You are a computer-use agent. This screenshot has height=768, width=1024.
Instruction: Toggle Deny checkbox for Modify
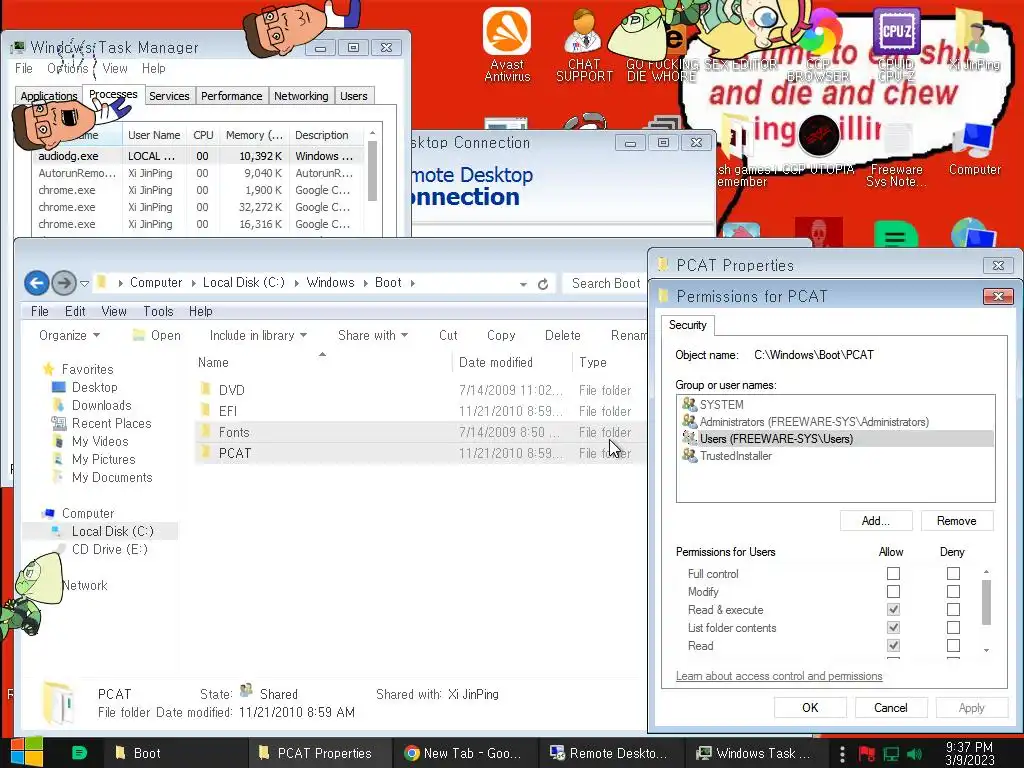[953, 592]
